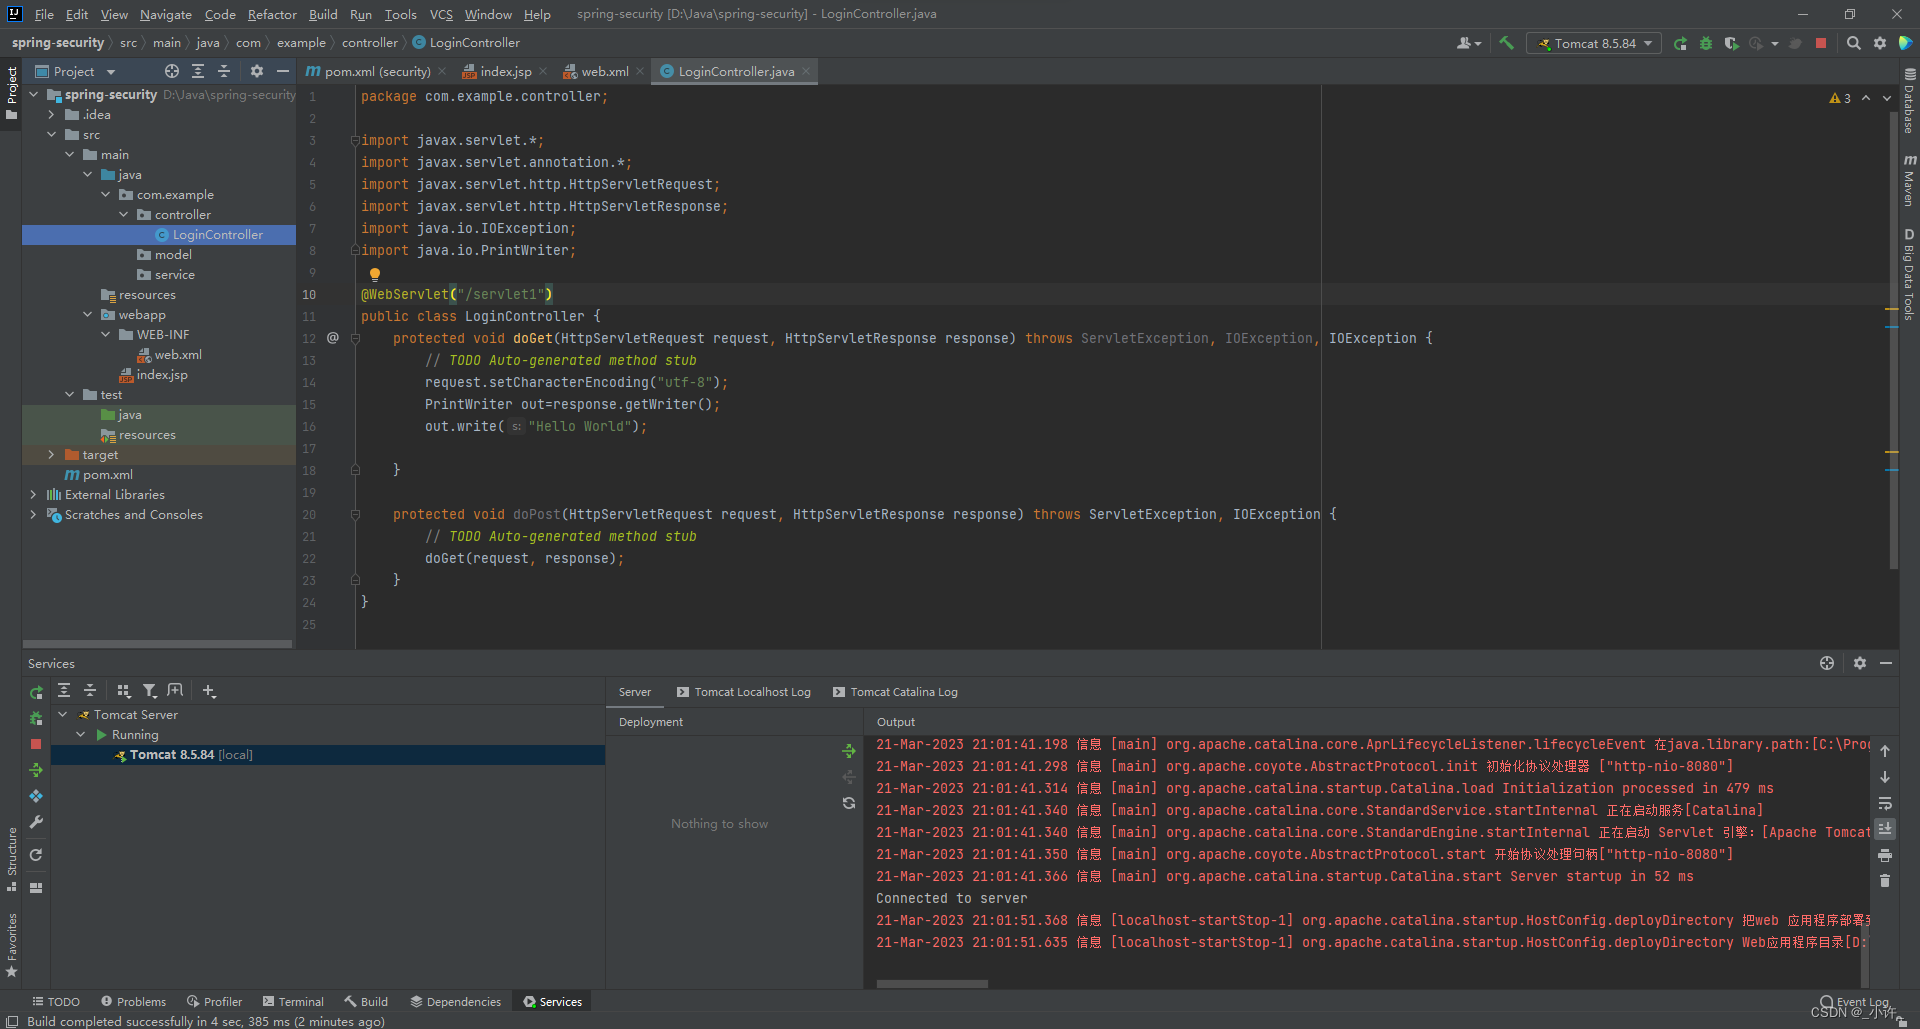Collapse the controller package node
Screen dimensions: 1920x1029
pyautogui.click(x=124, y=215)
